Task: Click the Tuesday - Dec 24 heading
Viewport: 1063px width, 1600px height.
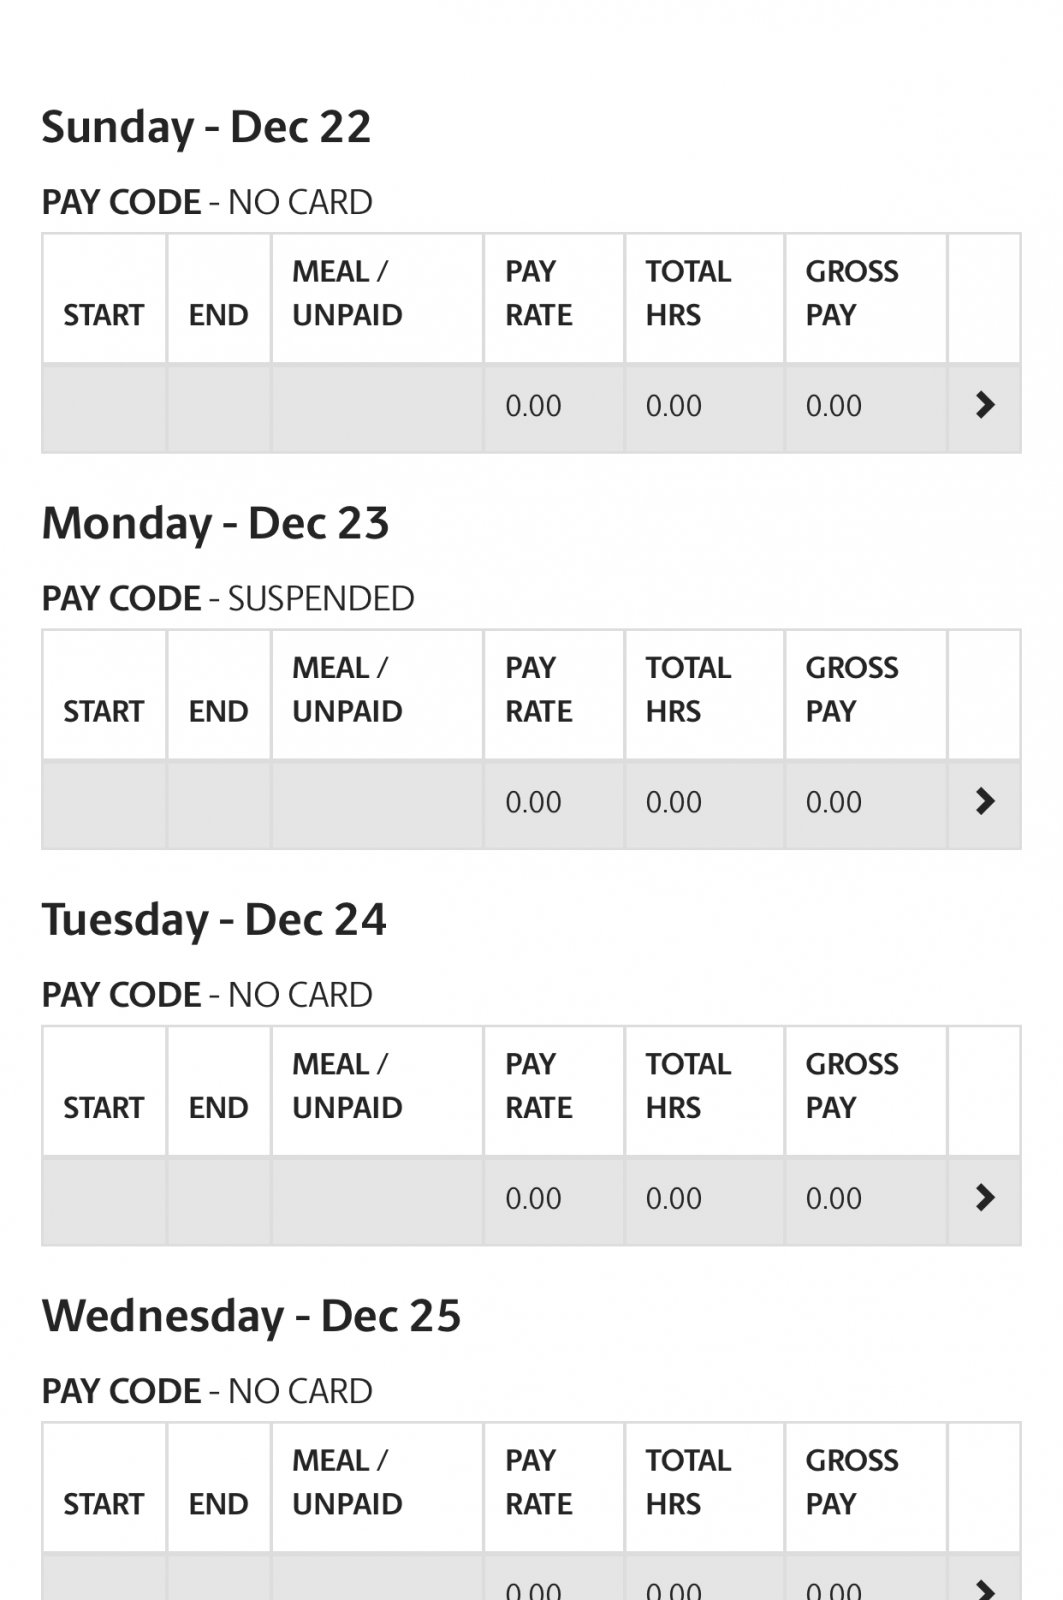Action: (213, 919)
